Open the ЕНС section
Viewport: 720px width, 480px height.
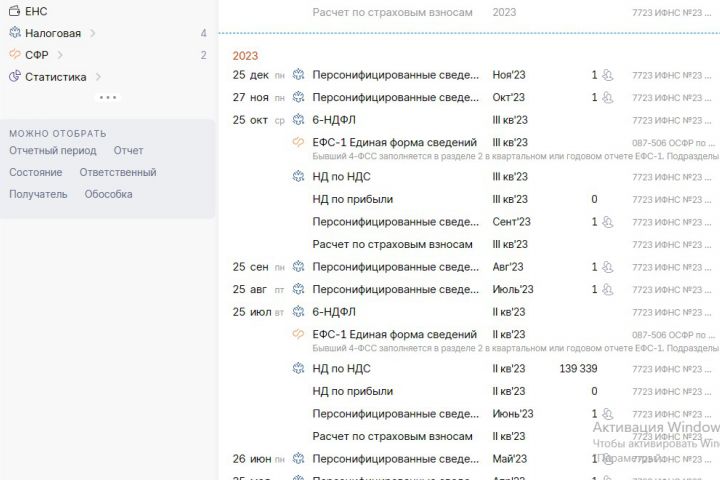36,11
